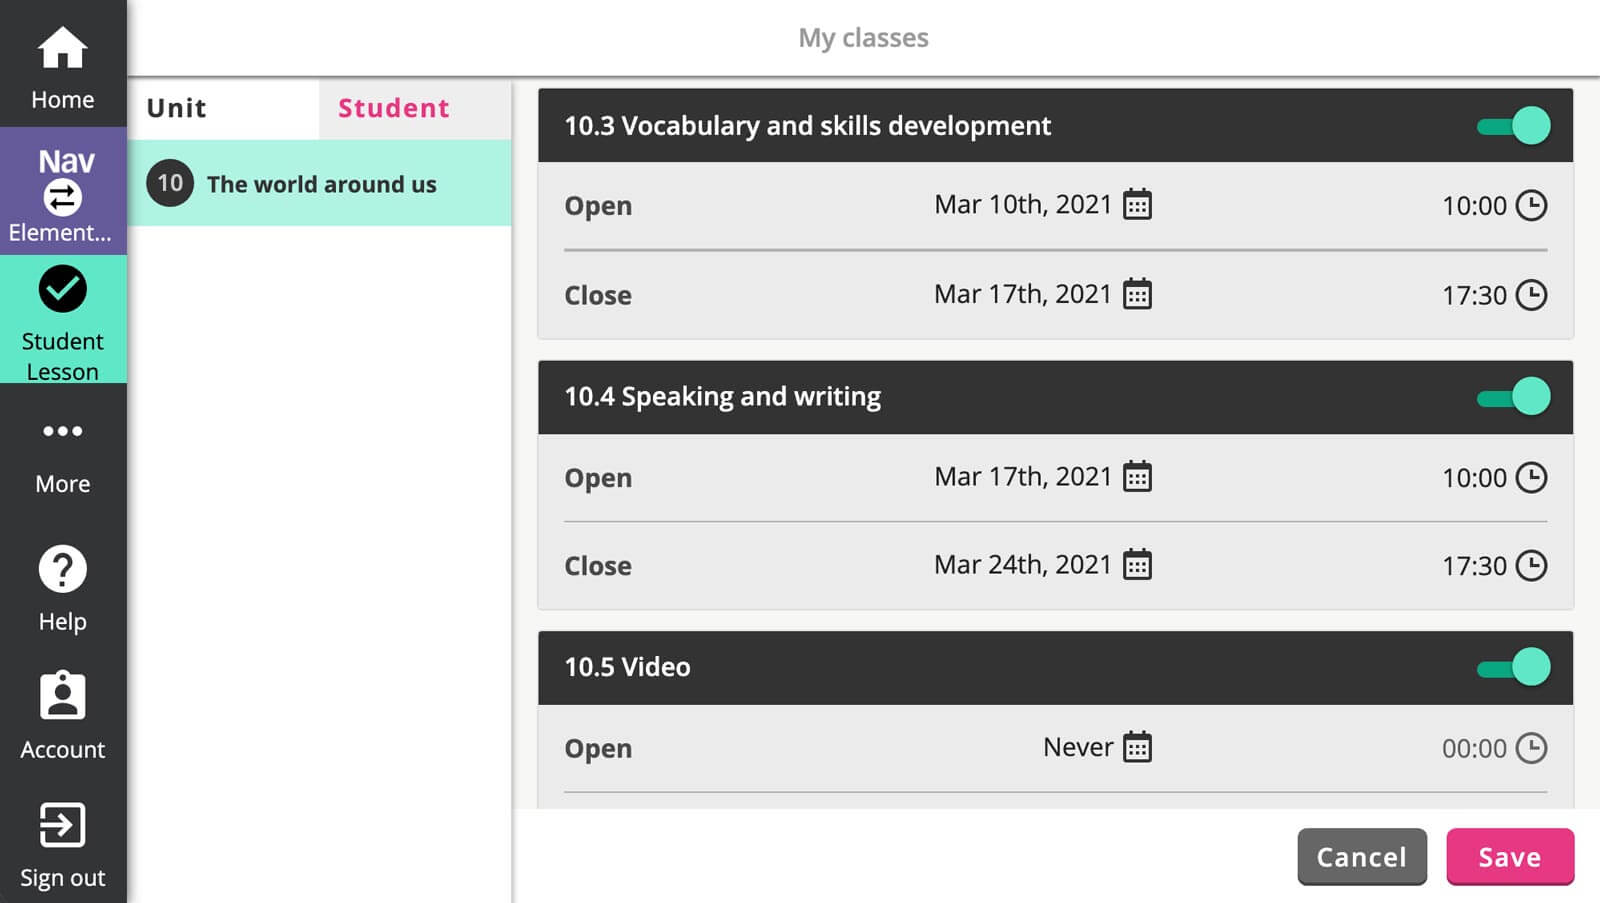The image size is (1600, 903).
Task: Switch to the Student tab
Action: click(394, 108)
